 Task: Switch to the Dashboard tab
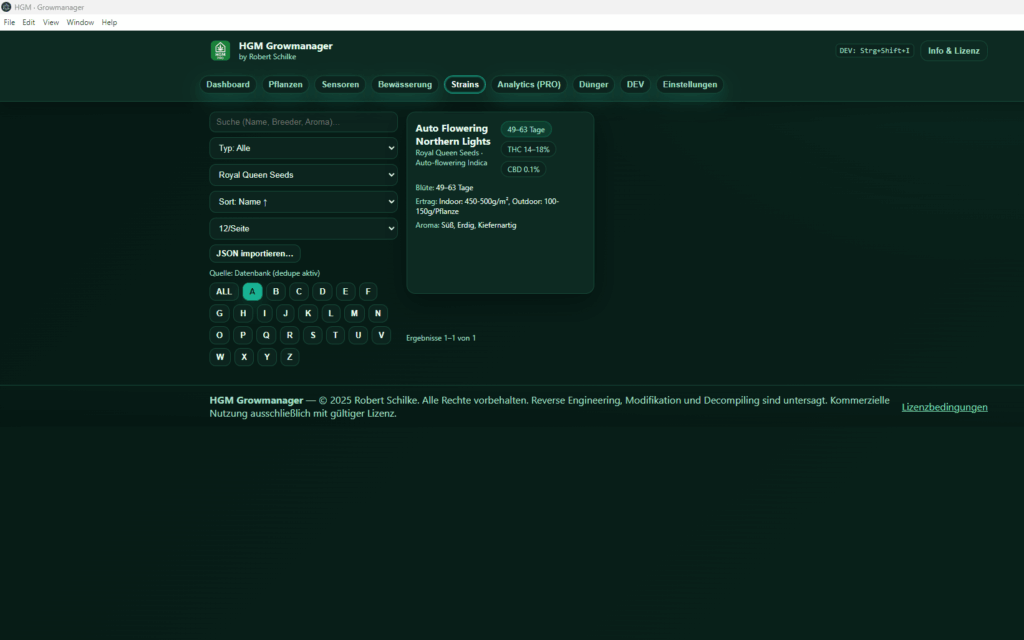(x=228, y=84)
